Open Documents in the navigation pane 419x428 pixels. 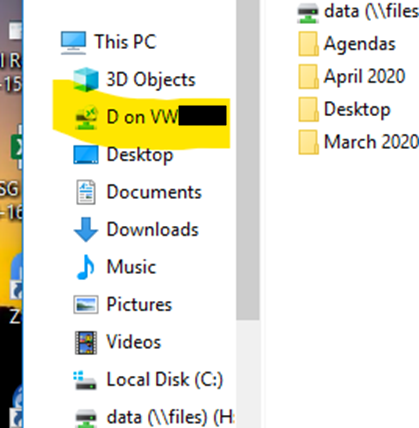(154, 192)
